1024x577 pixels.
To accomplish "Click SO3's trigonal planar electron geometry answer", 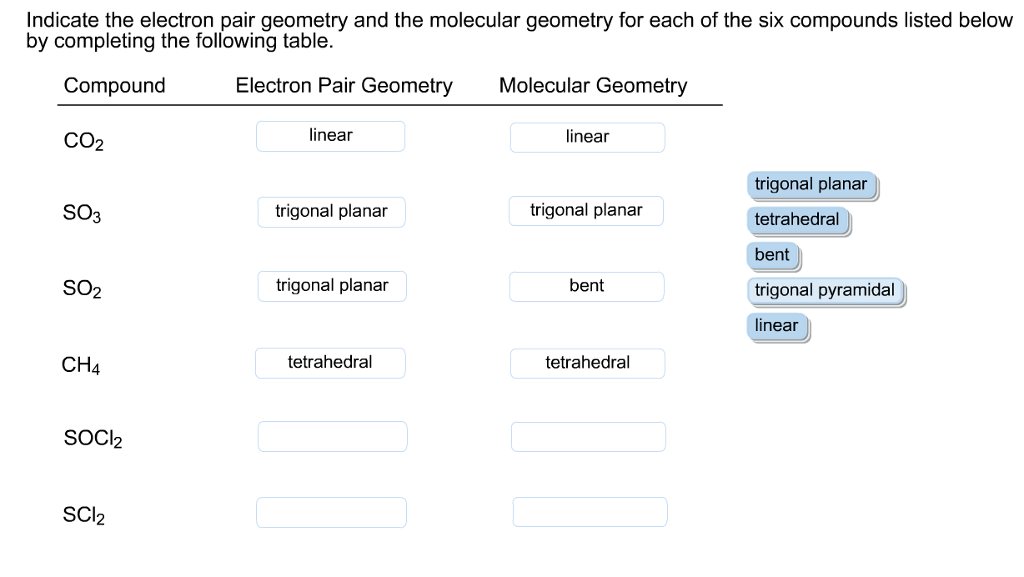I will [331, 211].
